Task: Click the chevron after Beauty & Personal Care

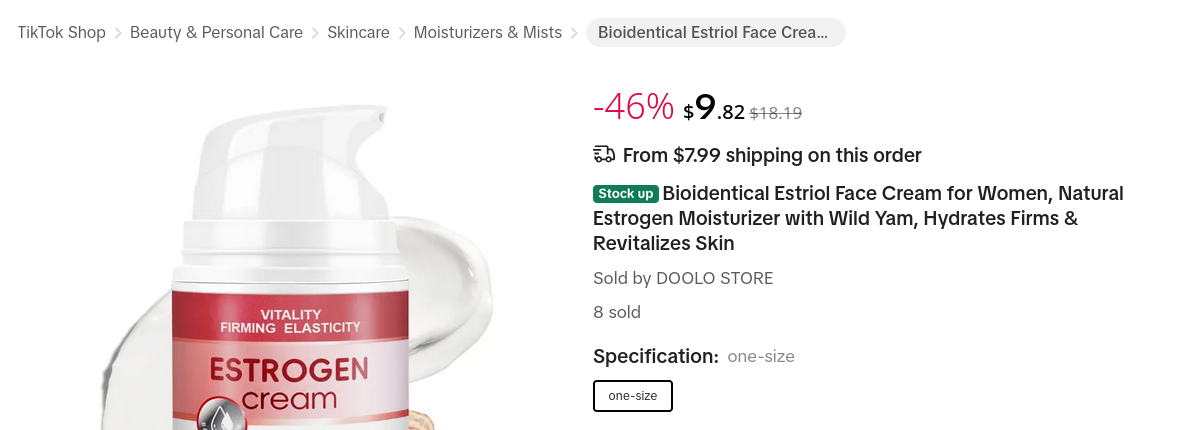Action: coord(315,33)
